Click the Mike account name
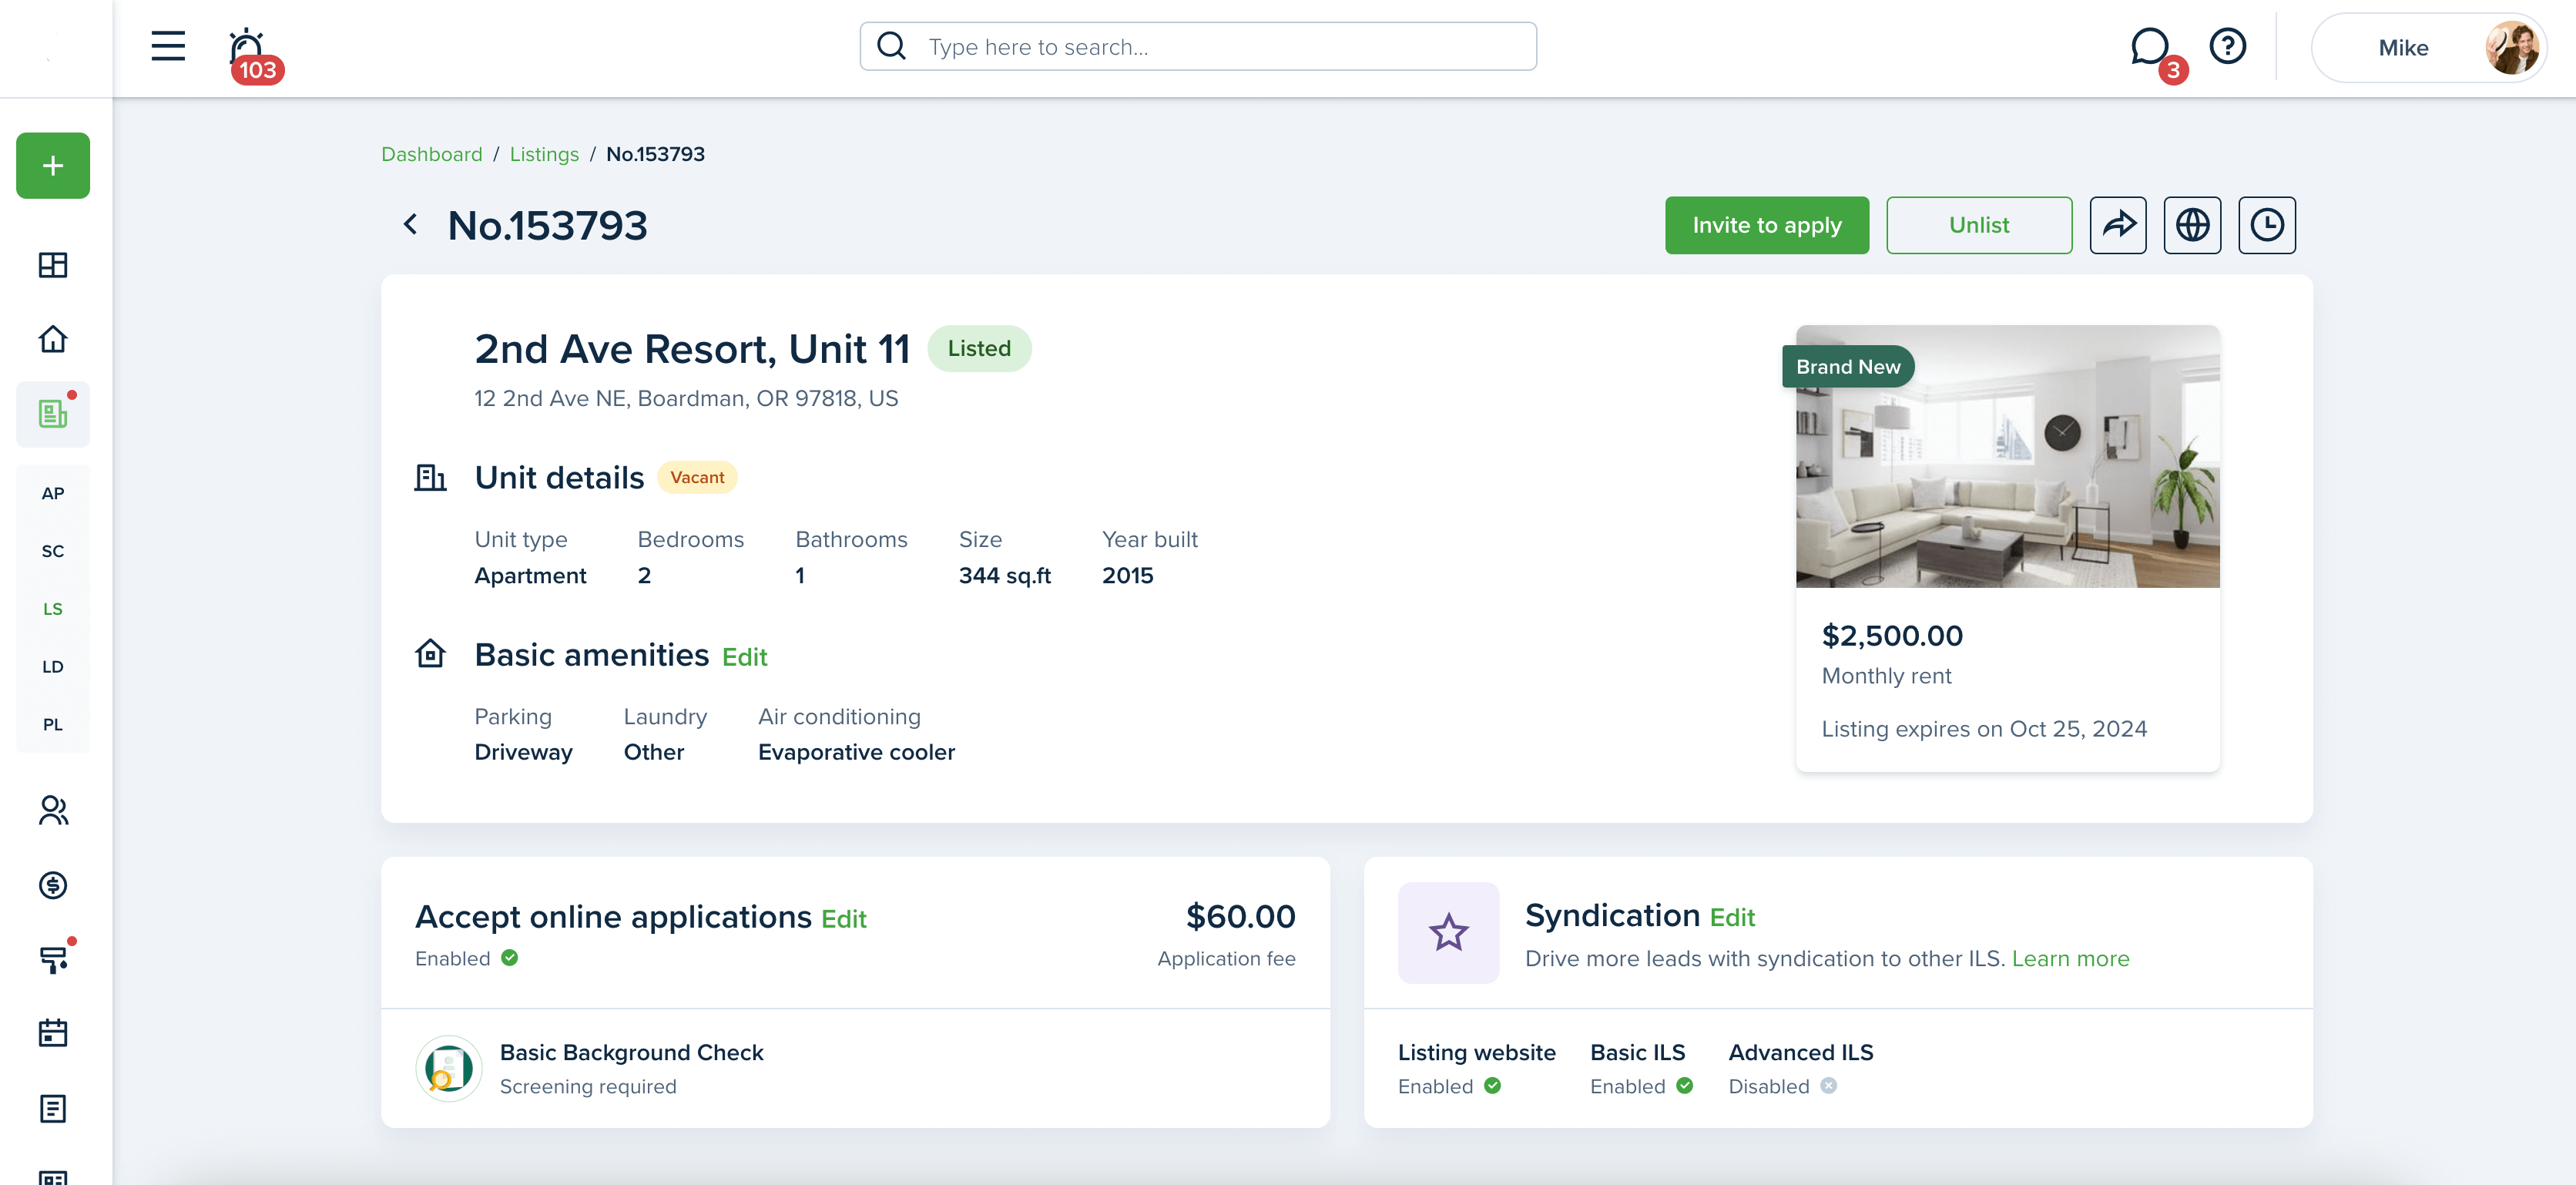Screen dimensions: 2576x1185 (2402, 48)
